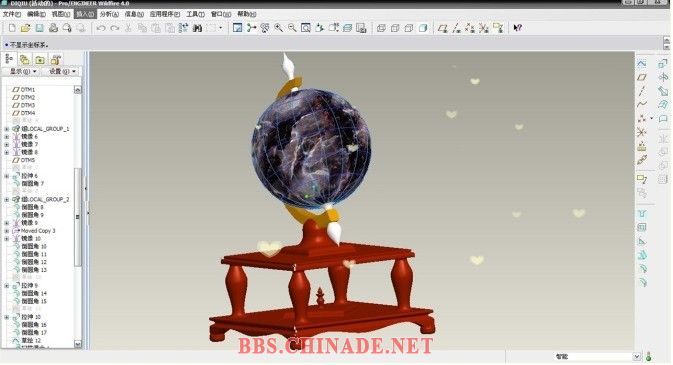Click the zoom in magnifier icon
This screenshot has height=365, width=673.
click(x=279, y=28)
